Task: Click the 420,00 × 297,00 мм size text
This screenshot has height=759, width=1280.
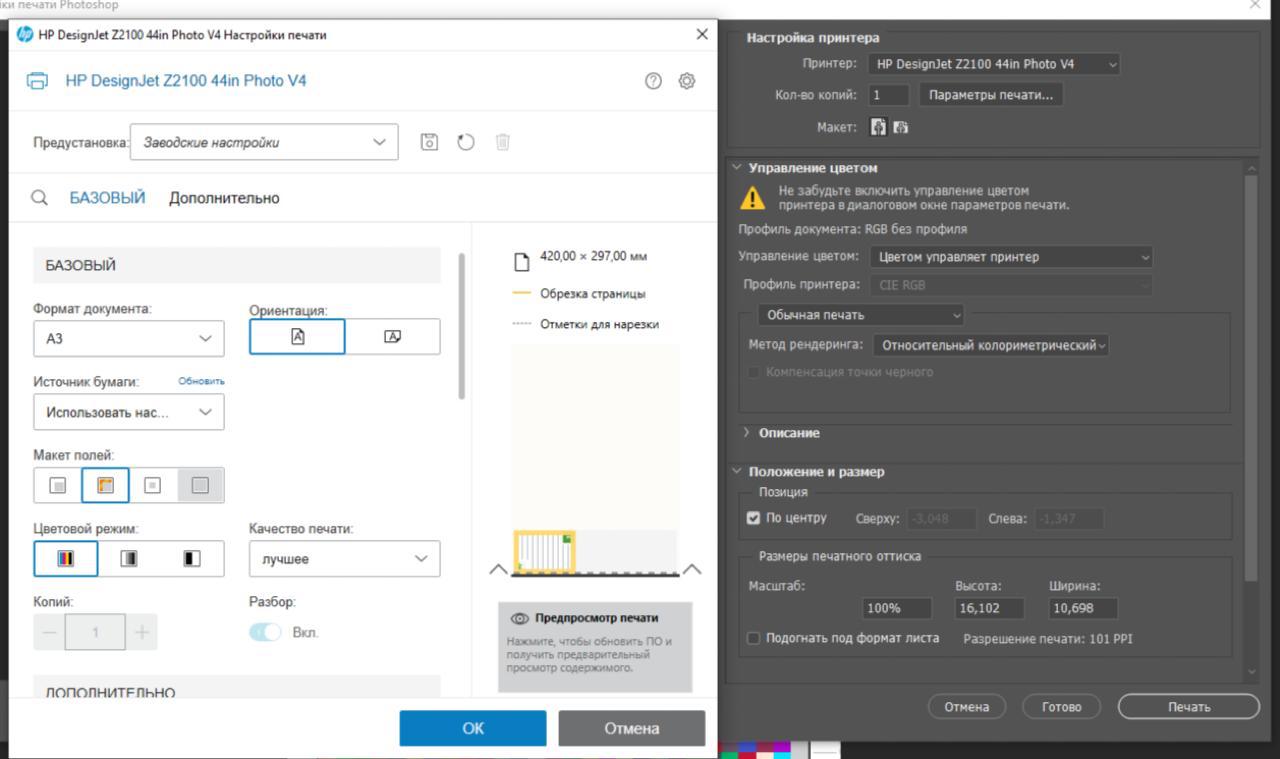Action: click(593, 257)
